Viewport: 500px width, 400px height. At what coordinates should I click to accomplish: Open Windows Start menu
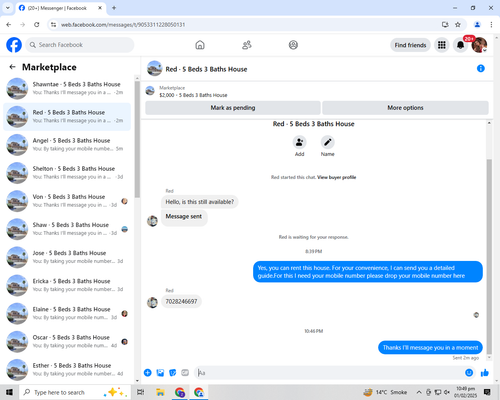pyautogui.click(x=9, y=392)
